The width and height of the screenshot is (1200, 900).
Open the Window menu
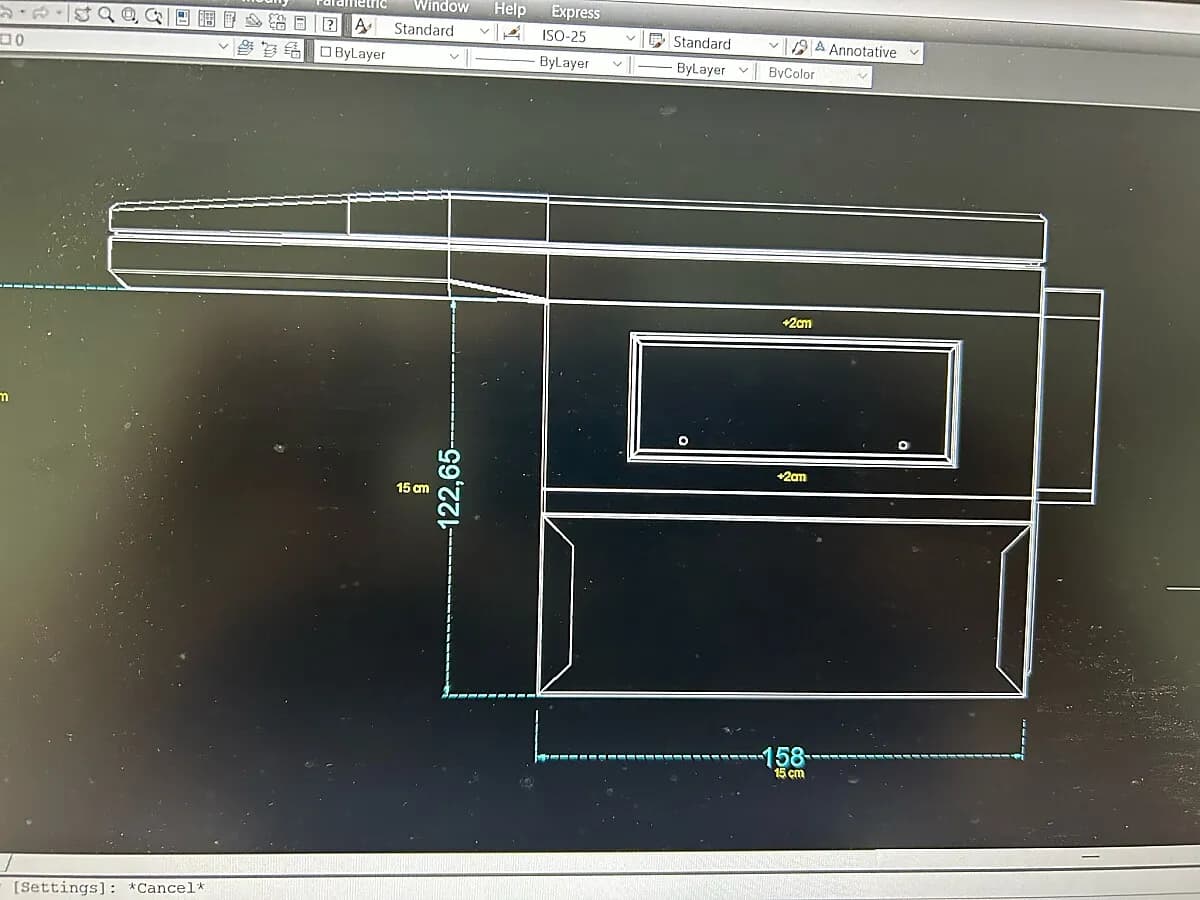coord(441,6)
